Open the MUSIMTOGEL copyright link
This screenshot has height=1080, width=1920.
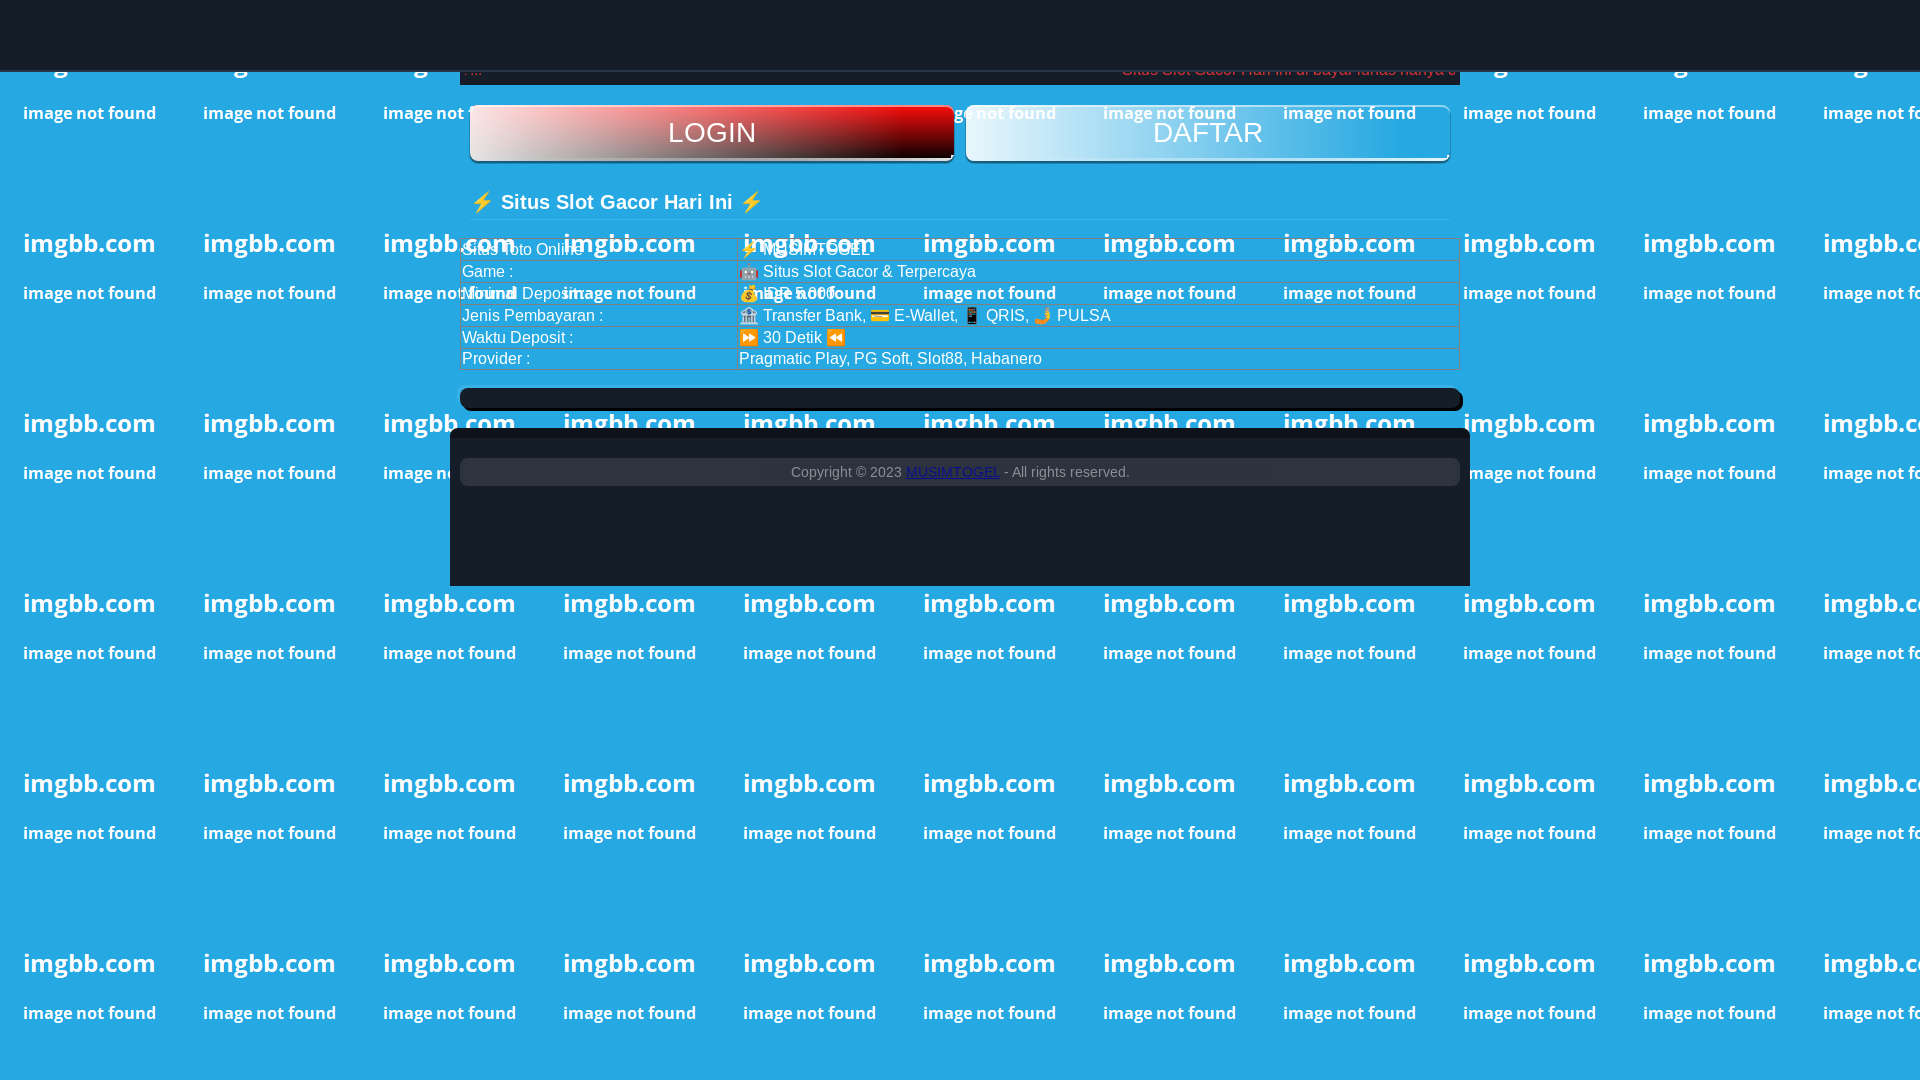pos(952,472)
